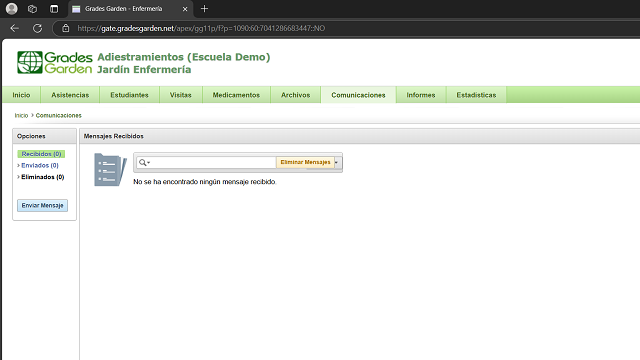Click the Inicio breadcrumb link

(21, 116)
